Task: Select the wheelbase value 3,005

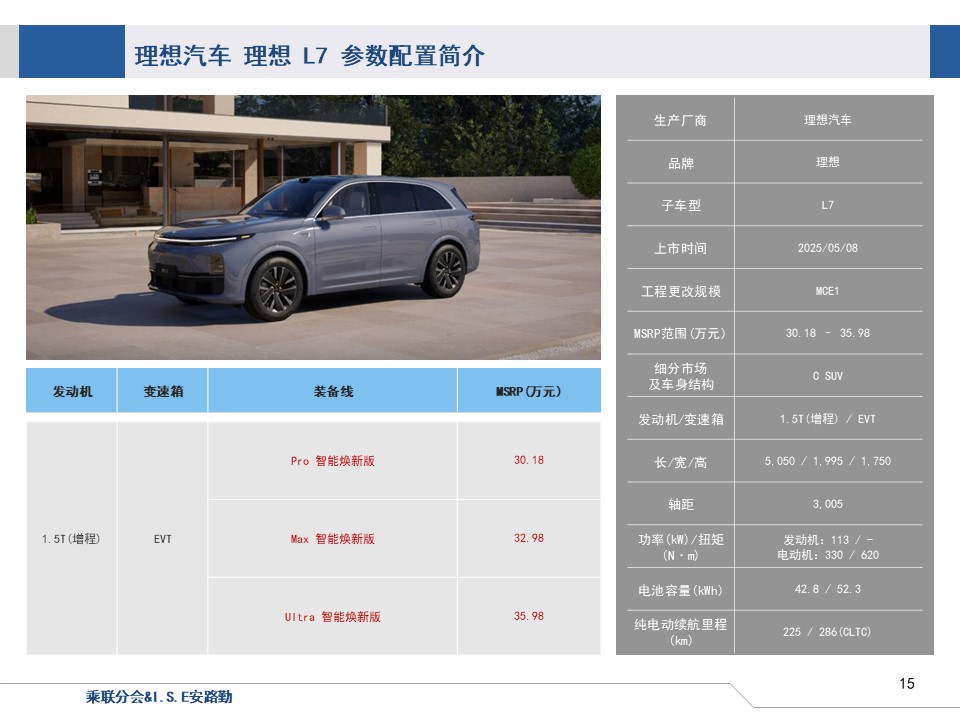Action: coord(828,504)
